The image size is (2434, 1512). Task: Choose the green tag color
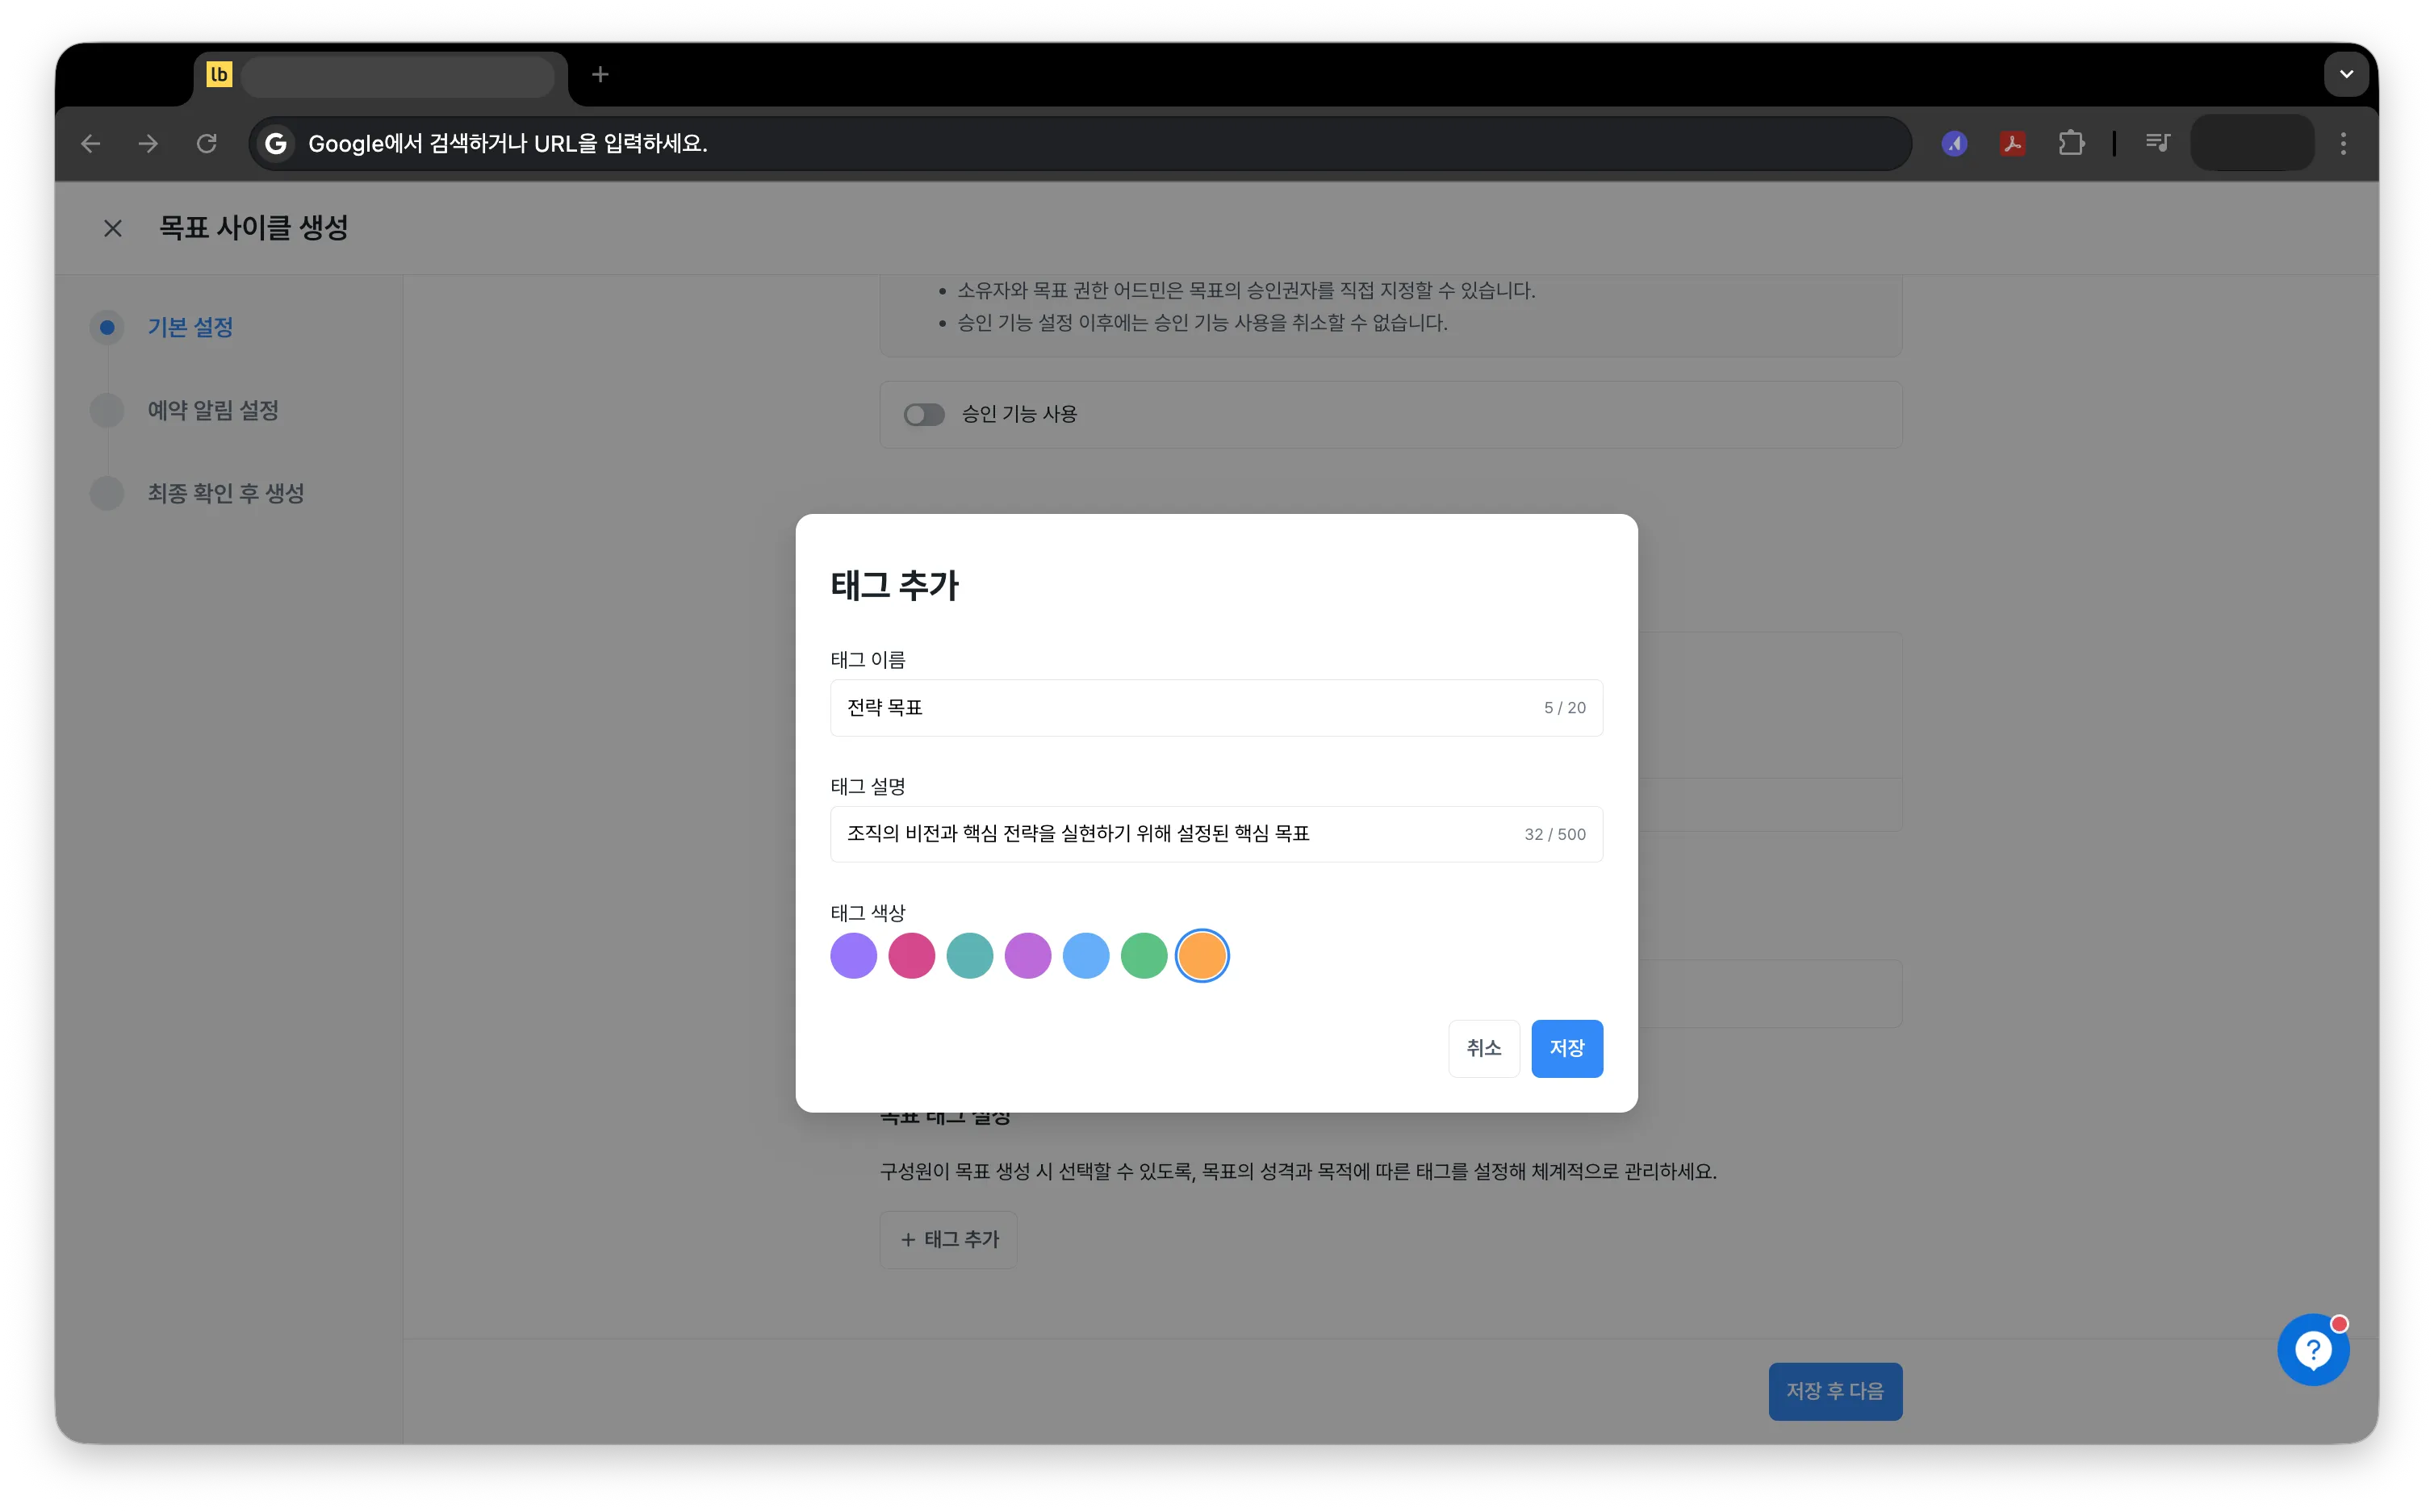click(1143, 956)
